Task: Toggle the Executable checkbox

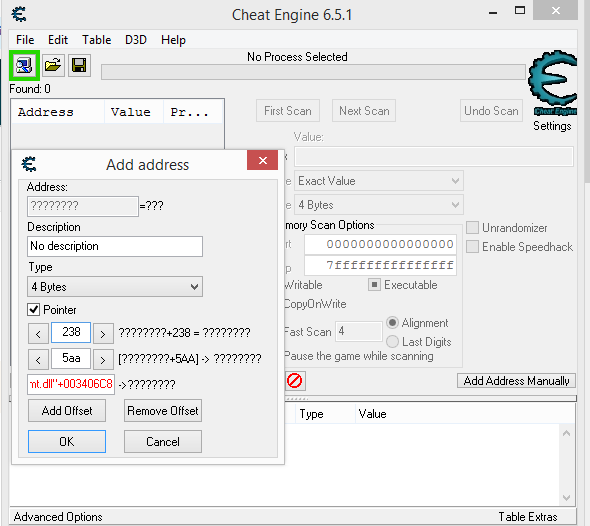Action: point(374,285)
